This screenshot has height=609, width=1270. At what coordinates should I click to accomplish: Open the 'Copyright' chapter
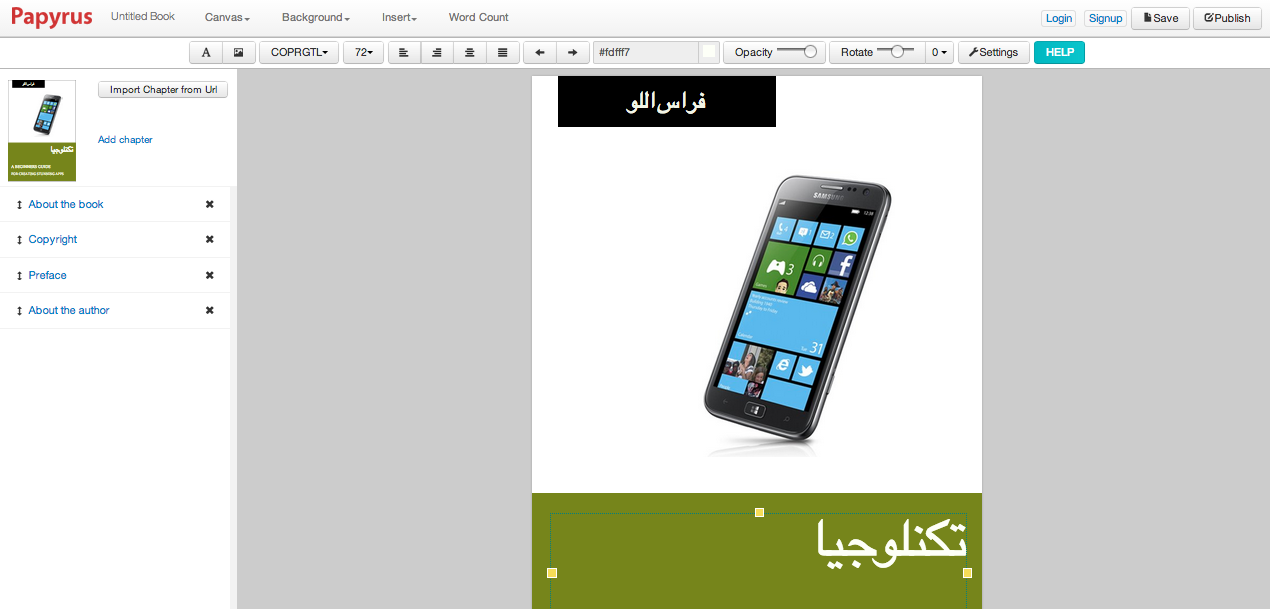point(53,240)
